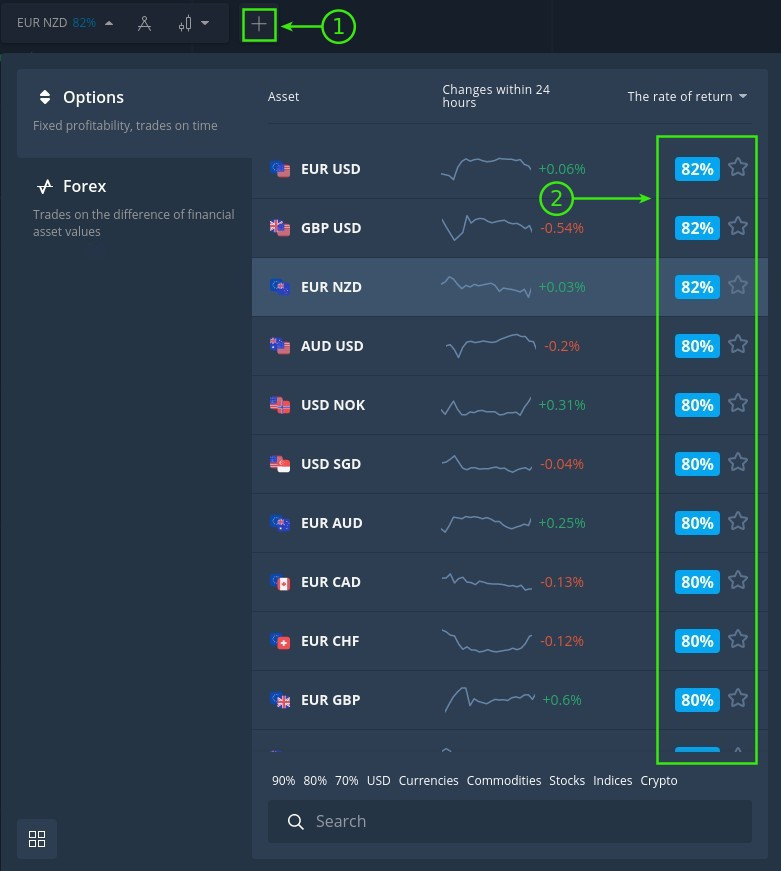Image resolution: width=781 pixels, height=871 pixels.
Task: Select the USD NOK asset name
Action: point(333,405)
